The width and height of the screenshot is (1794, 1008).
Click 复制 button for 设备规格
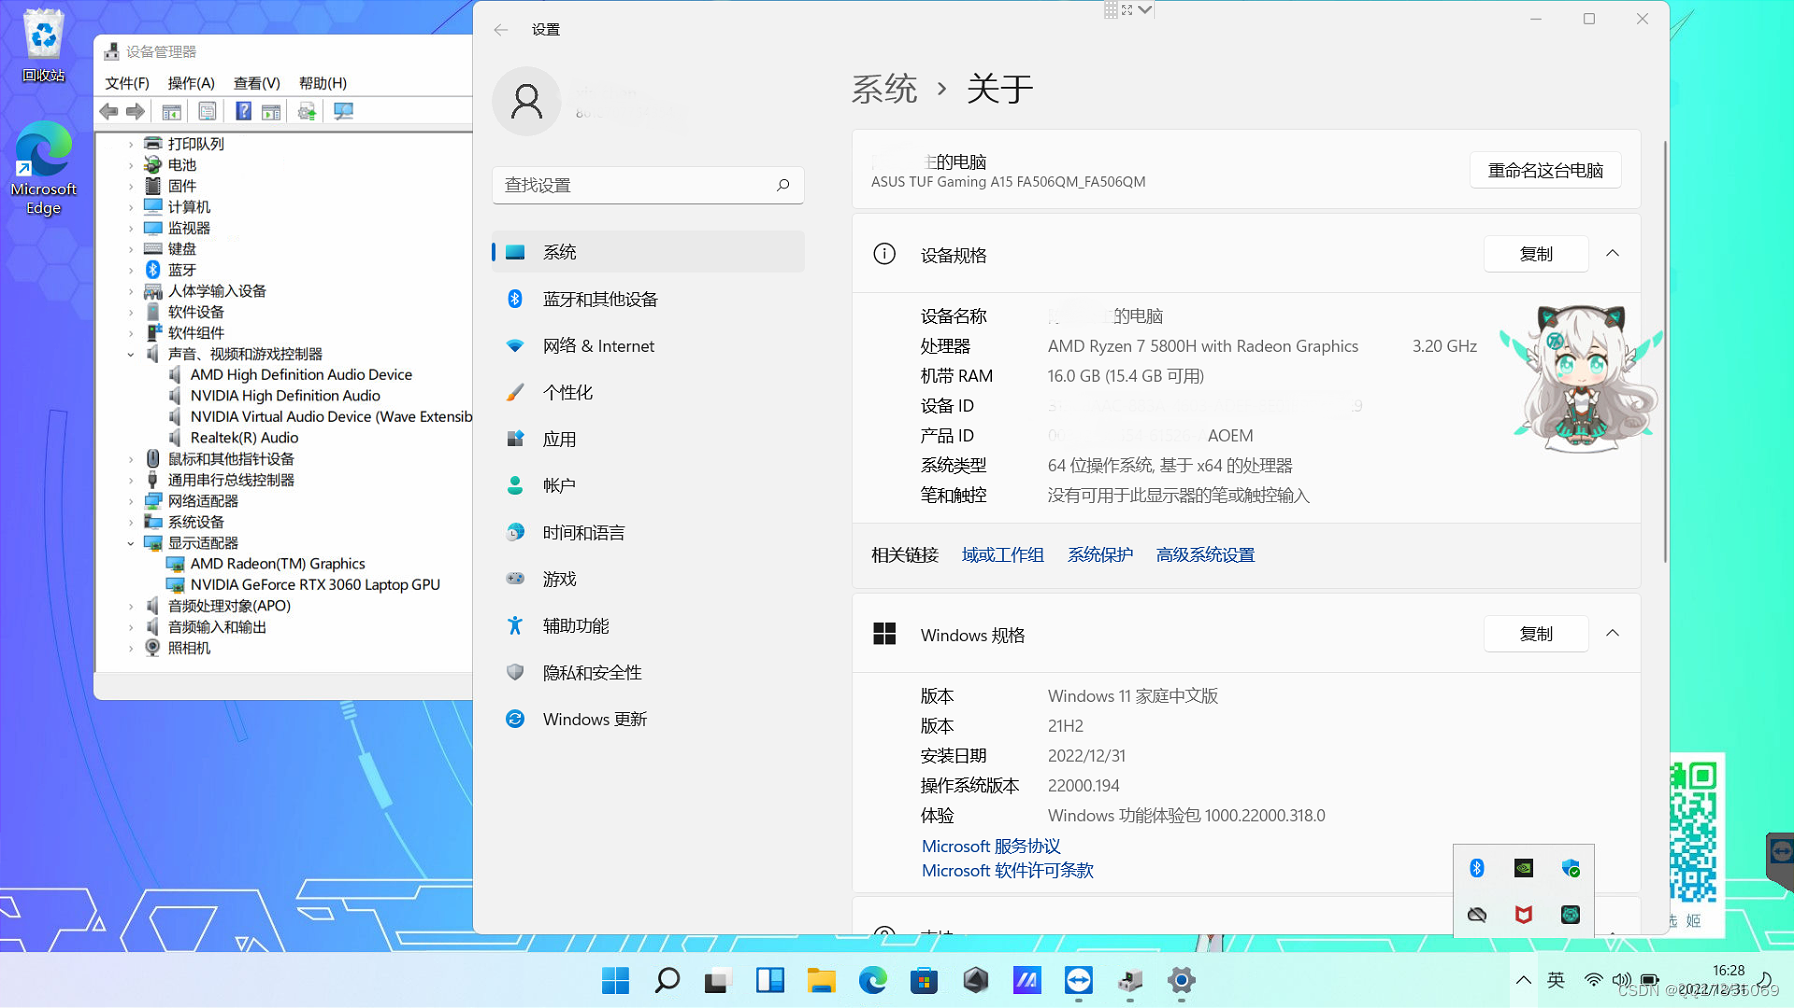coord(1536,254)
